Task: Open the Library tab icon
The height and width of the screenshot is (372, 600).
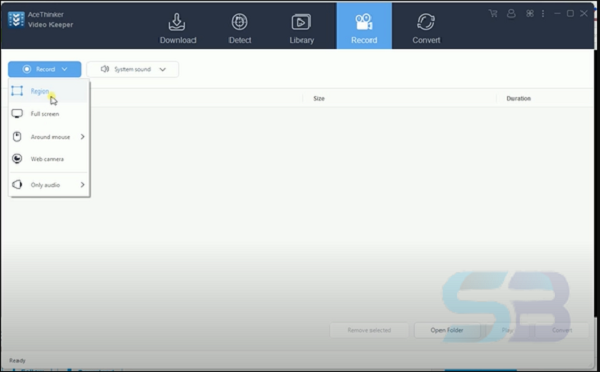Action: 301,22
